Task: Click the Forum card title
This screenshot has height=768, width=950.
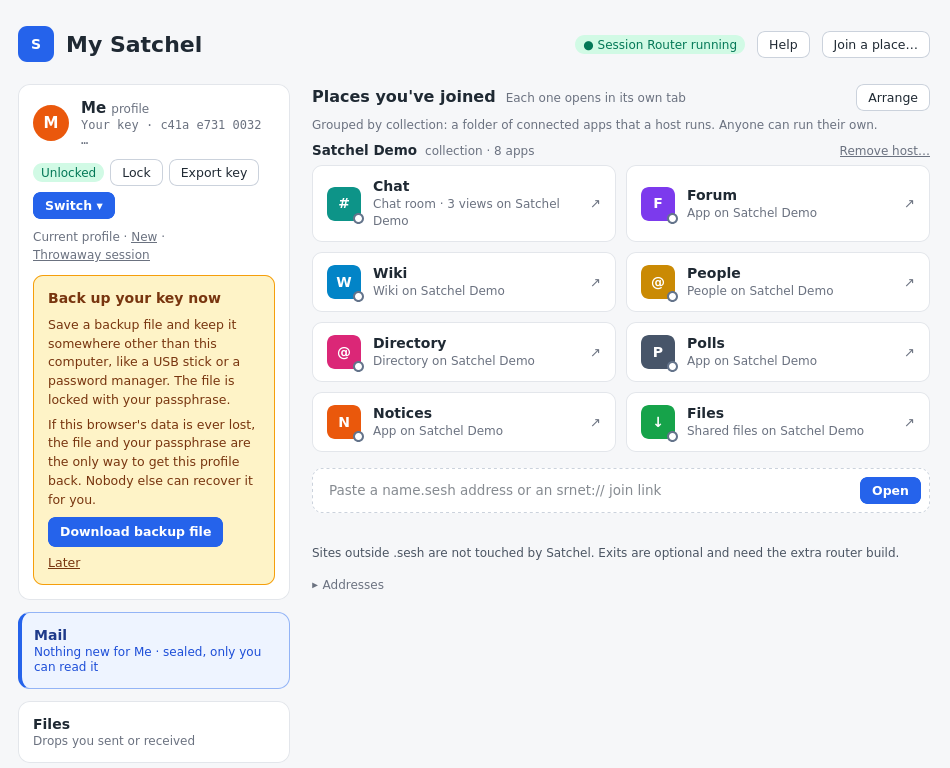Action: [x=711, y=195]
